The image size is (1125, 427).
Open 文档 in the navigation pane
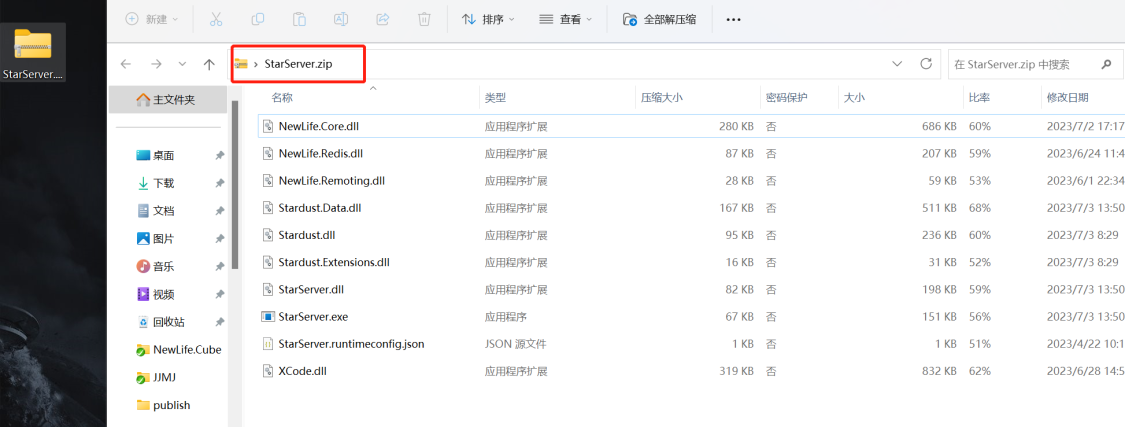164,211
